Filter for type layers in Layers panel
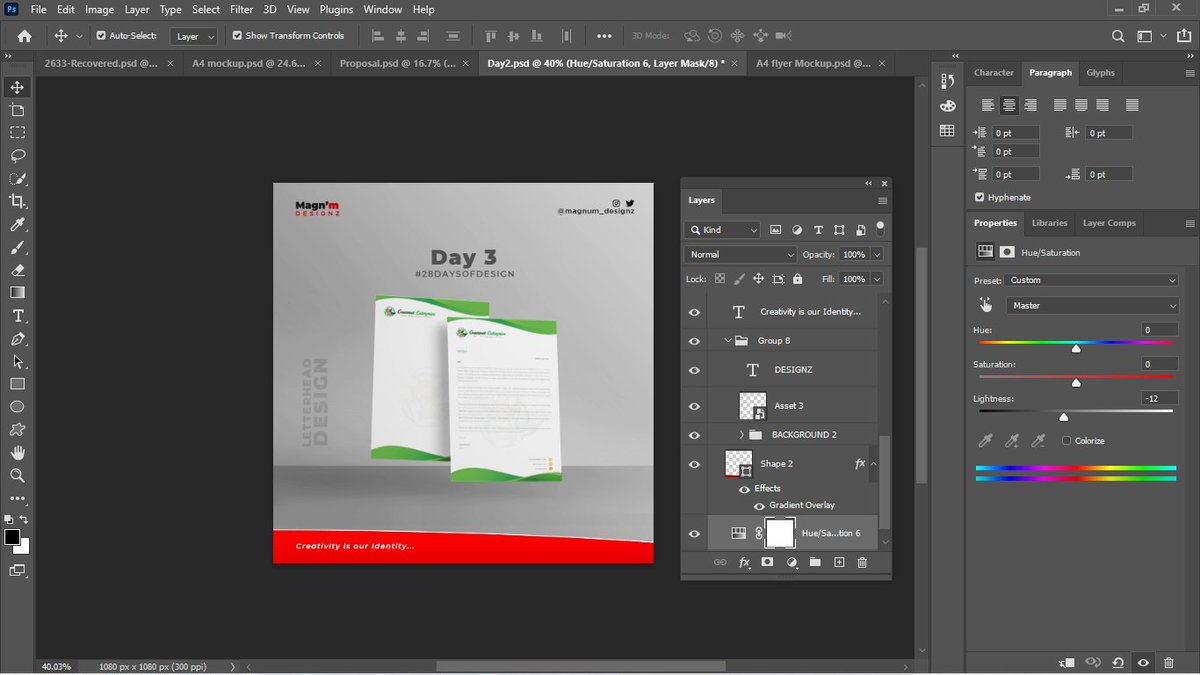1200x675 pixels. pos(818,230)
